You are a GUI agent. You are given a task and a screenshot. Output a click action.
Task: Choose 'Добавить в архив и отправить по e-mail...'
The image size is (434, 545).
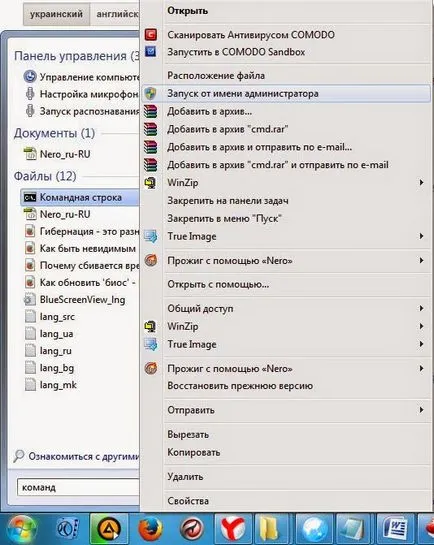tap(286, 147)
